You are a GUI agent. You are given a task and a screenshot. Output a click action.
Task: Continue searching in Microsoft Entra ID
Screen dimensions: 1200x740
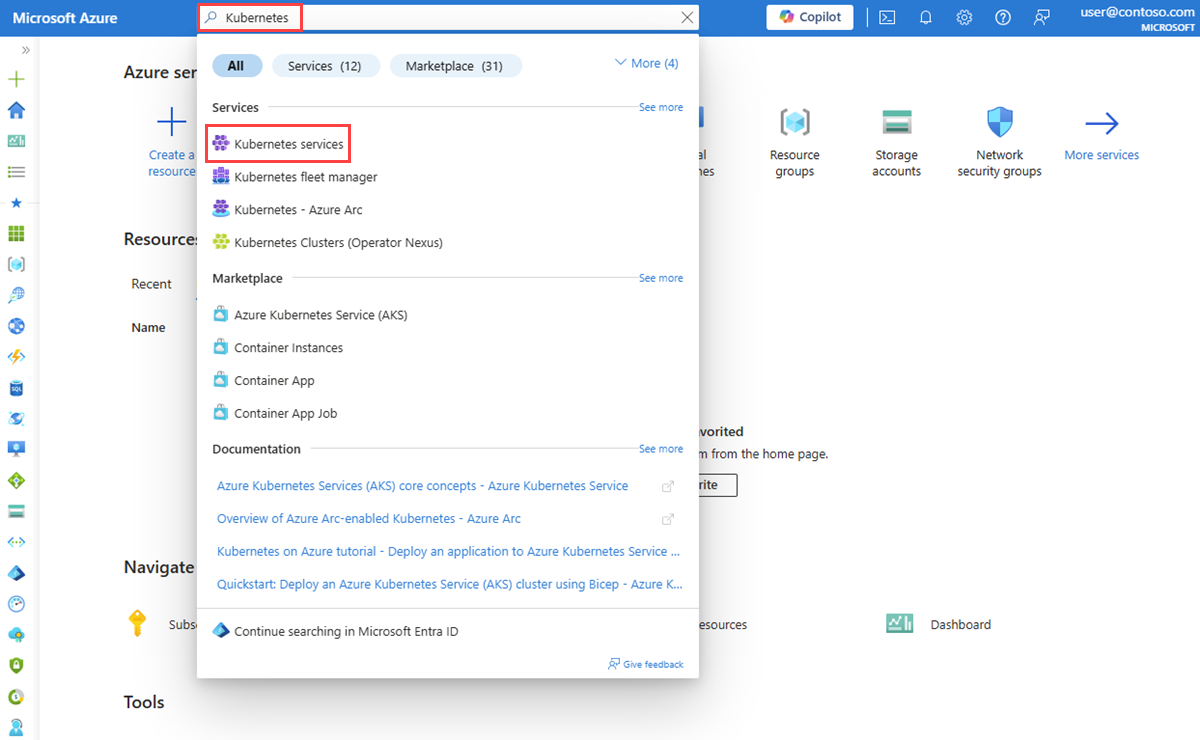coord(336,631)
